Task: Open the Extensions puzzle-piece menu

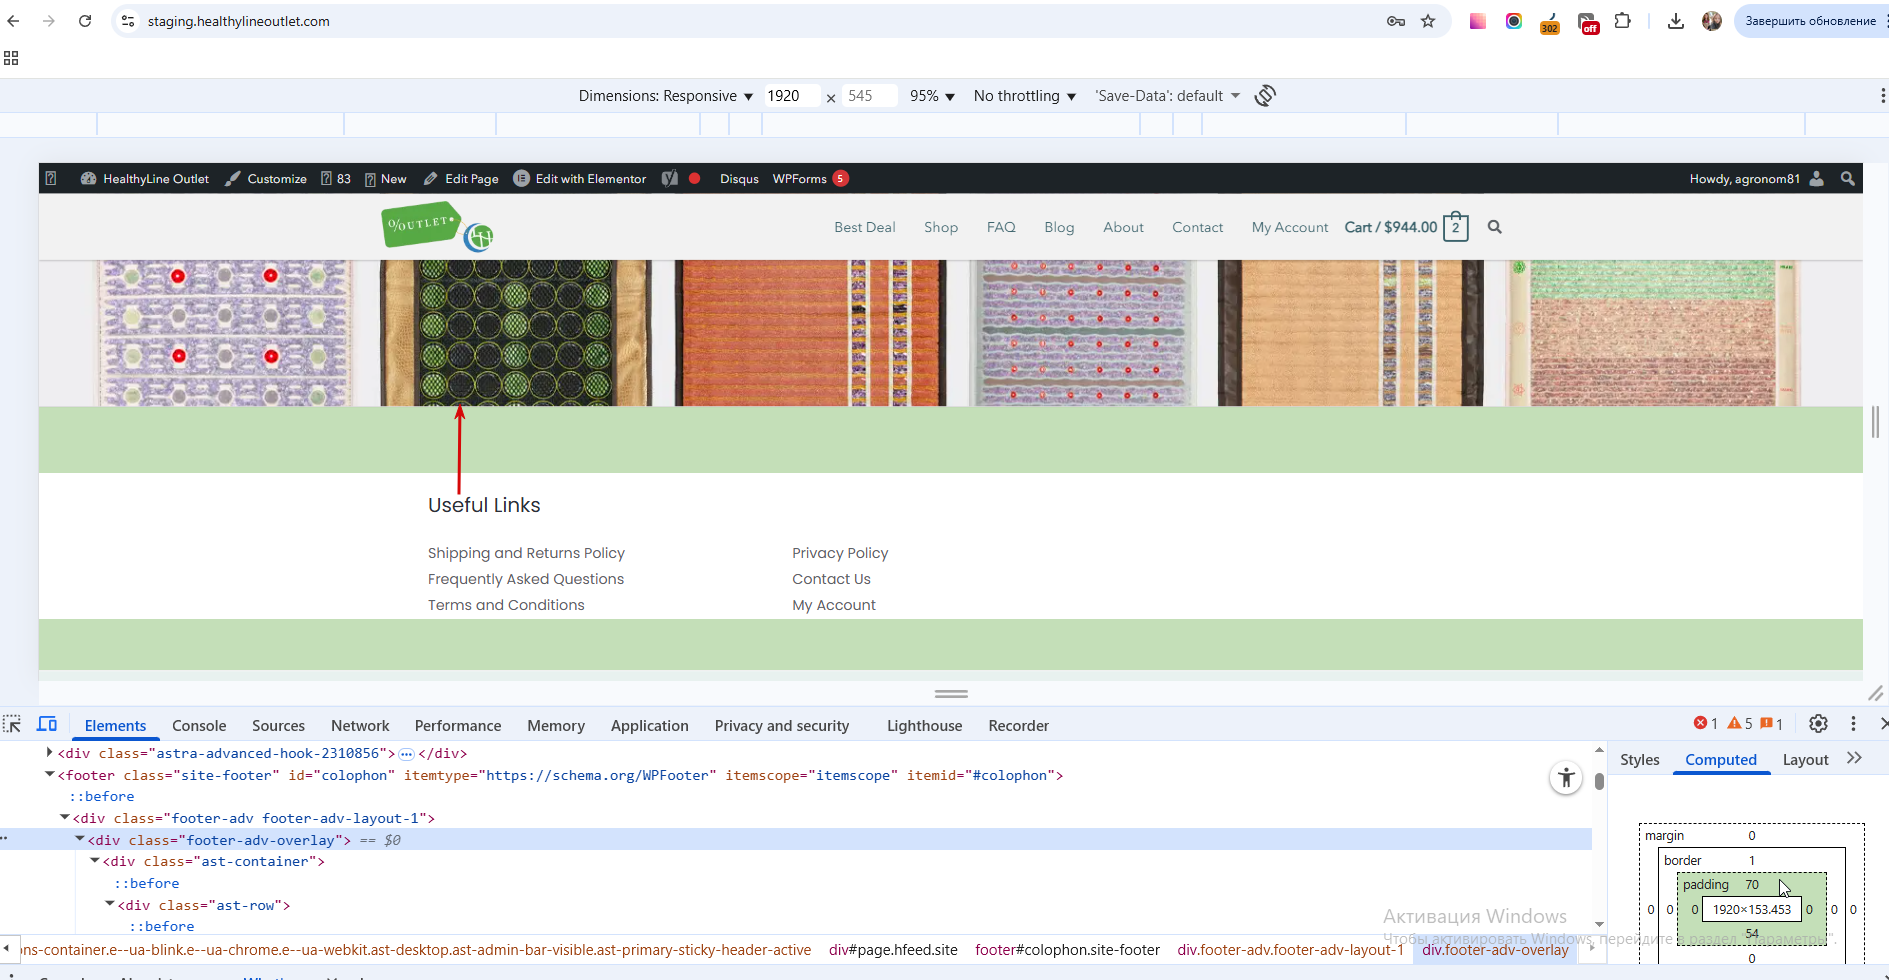Action: coord(1623,21)
